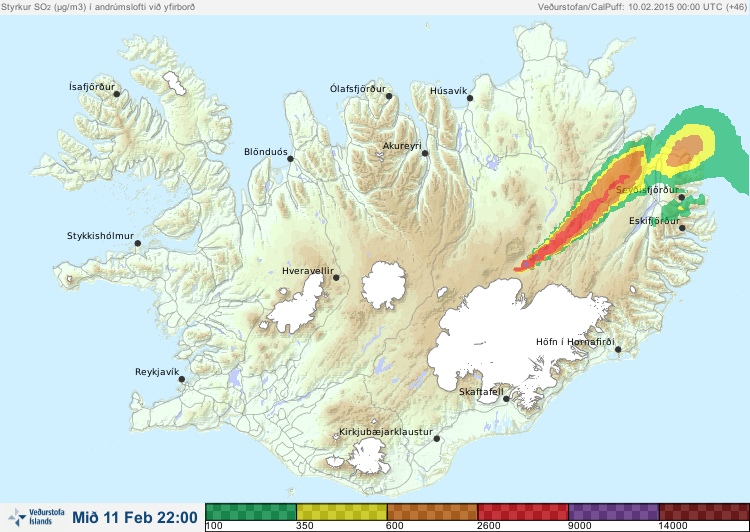Click the Reykjavík text label

(x=157, y=372)
